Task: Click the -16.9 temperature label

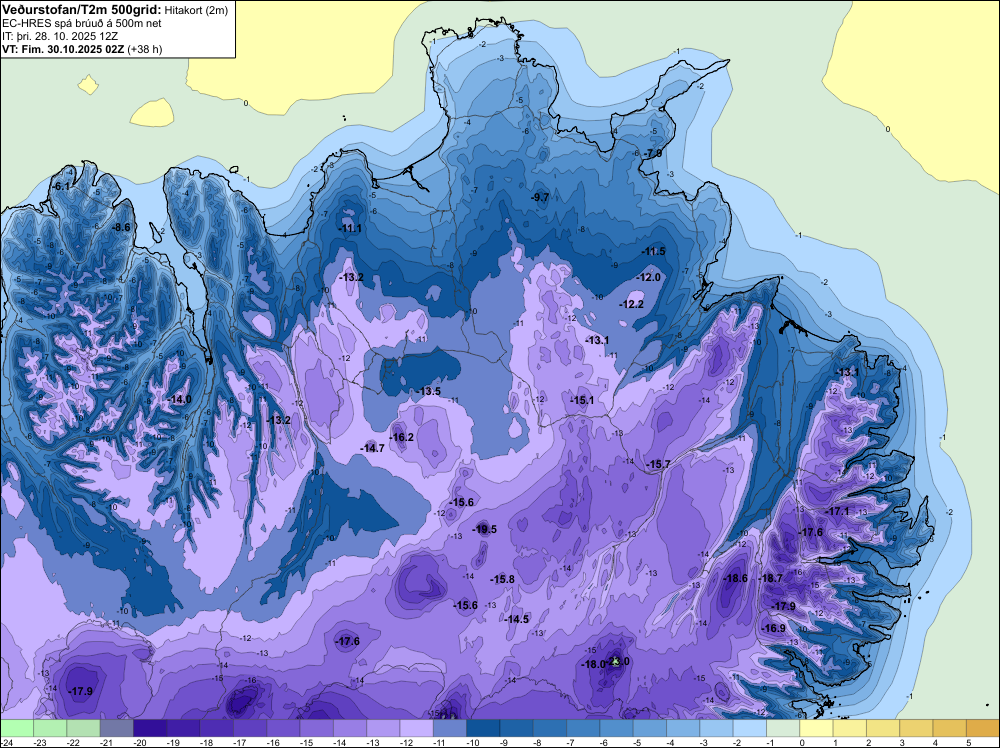Action: pos(774,628)
